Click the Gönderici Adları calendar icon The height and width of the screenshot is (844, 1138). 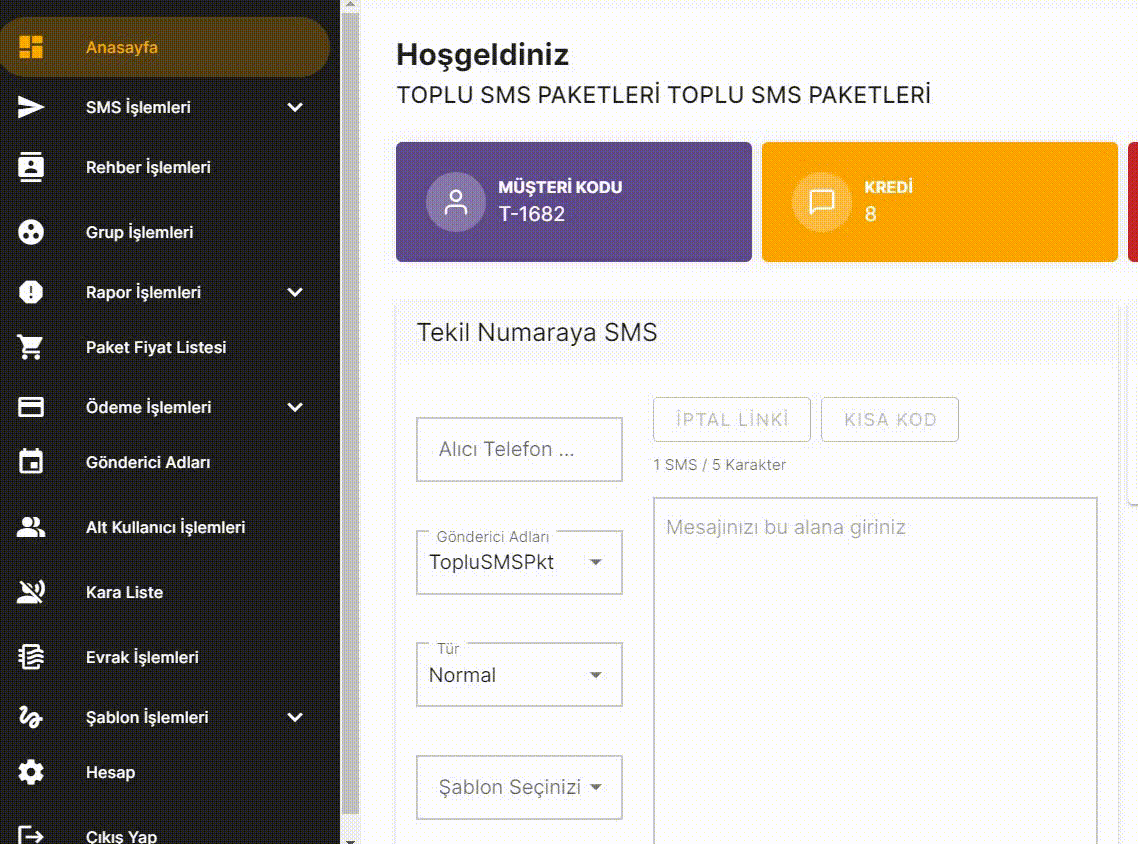point(30,462)
